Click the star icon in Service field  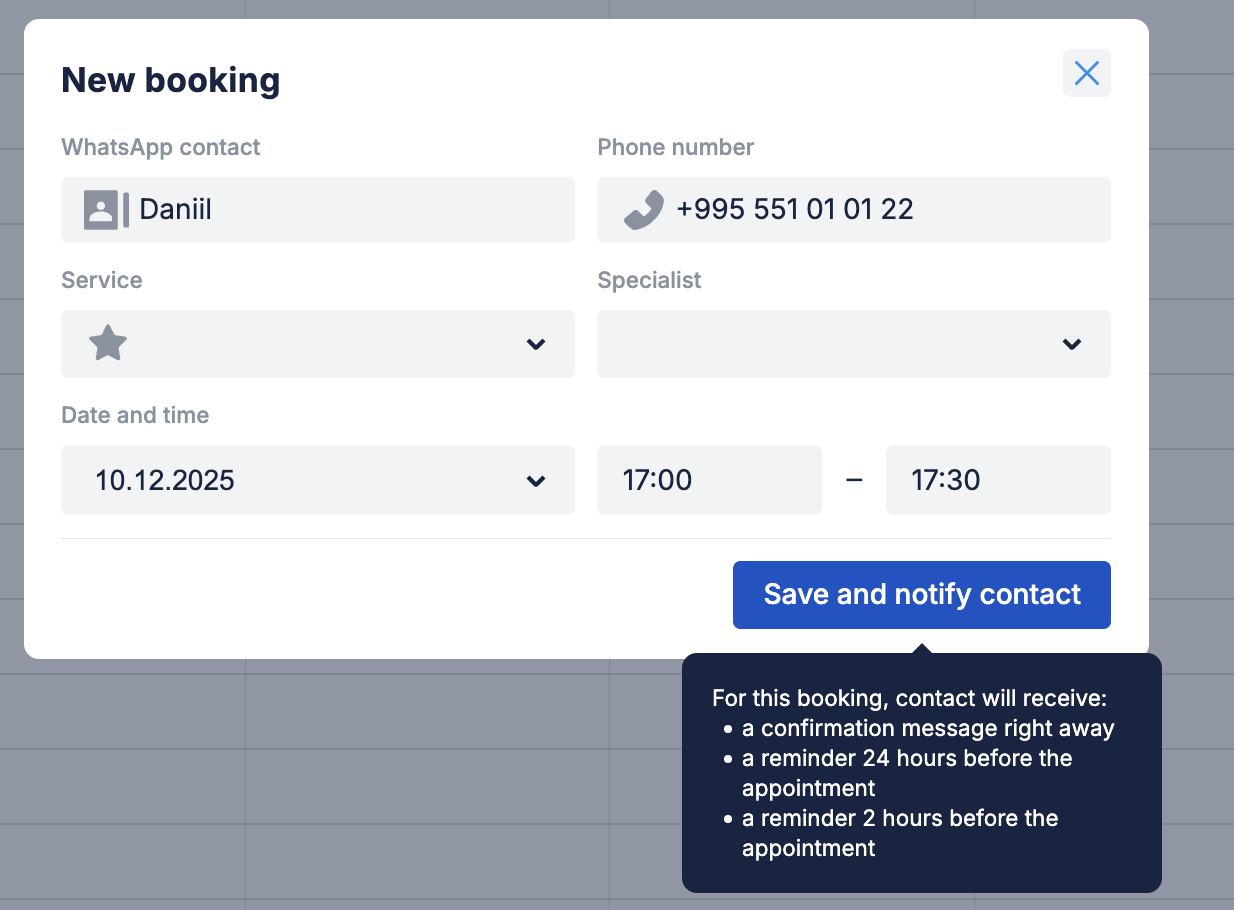pos(108,344)
